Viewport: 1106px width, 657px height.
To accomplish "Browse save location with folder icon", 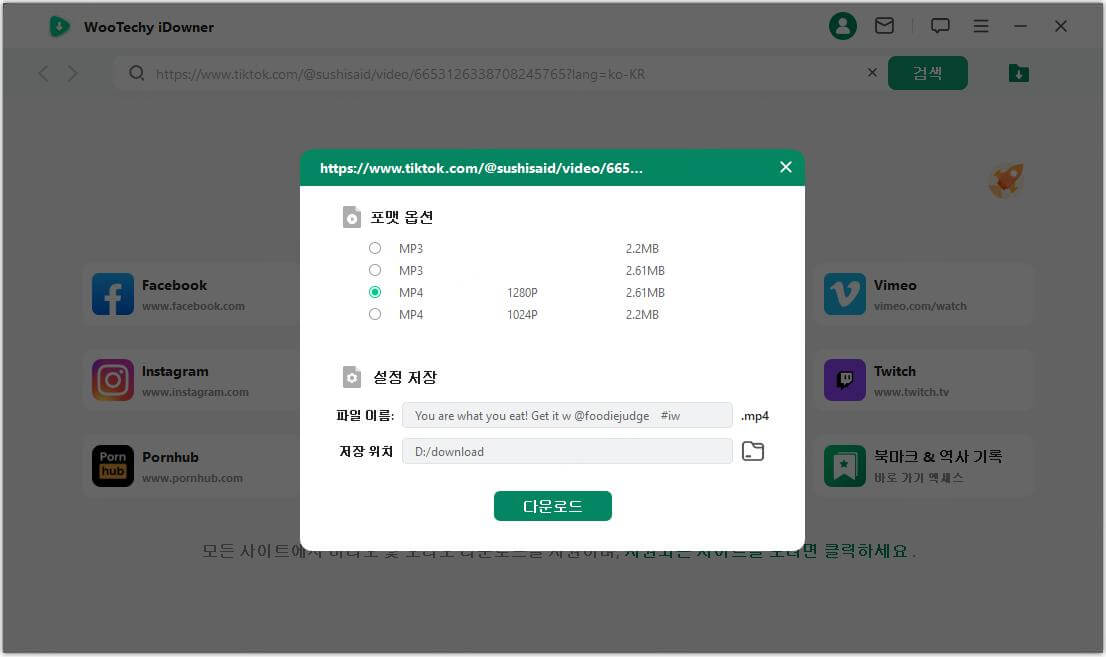I will point(752,451).
